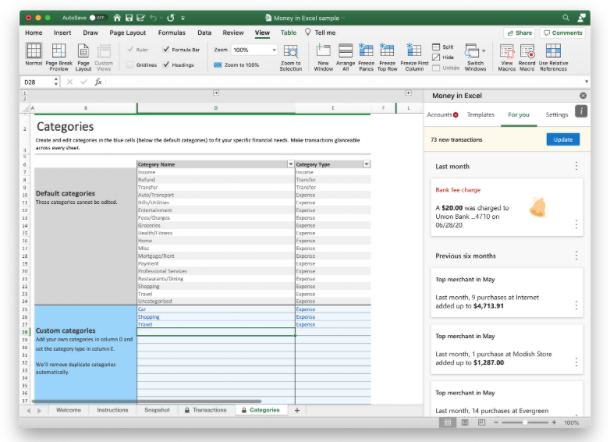Open the Insert ribbon tab
The height and width of the screenshot is (442, 608).
click(x=62, y=33)
